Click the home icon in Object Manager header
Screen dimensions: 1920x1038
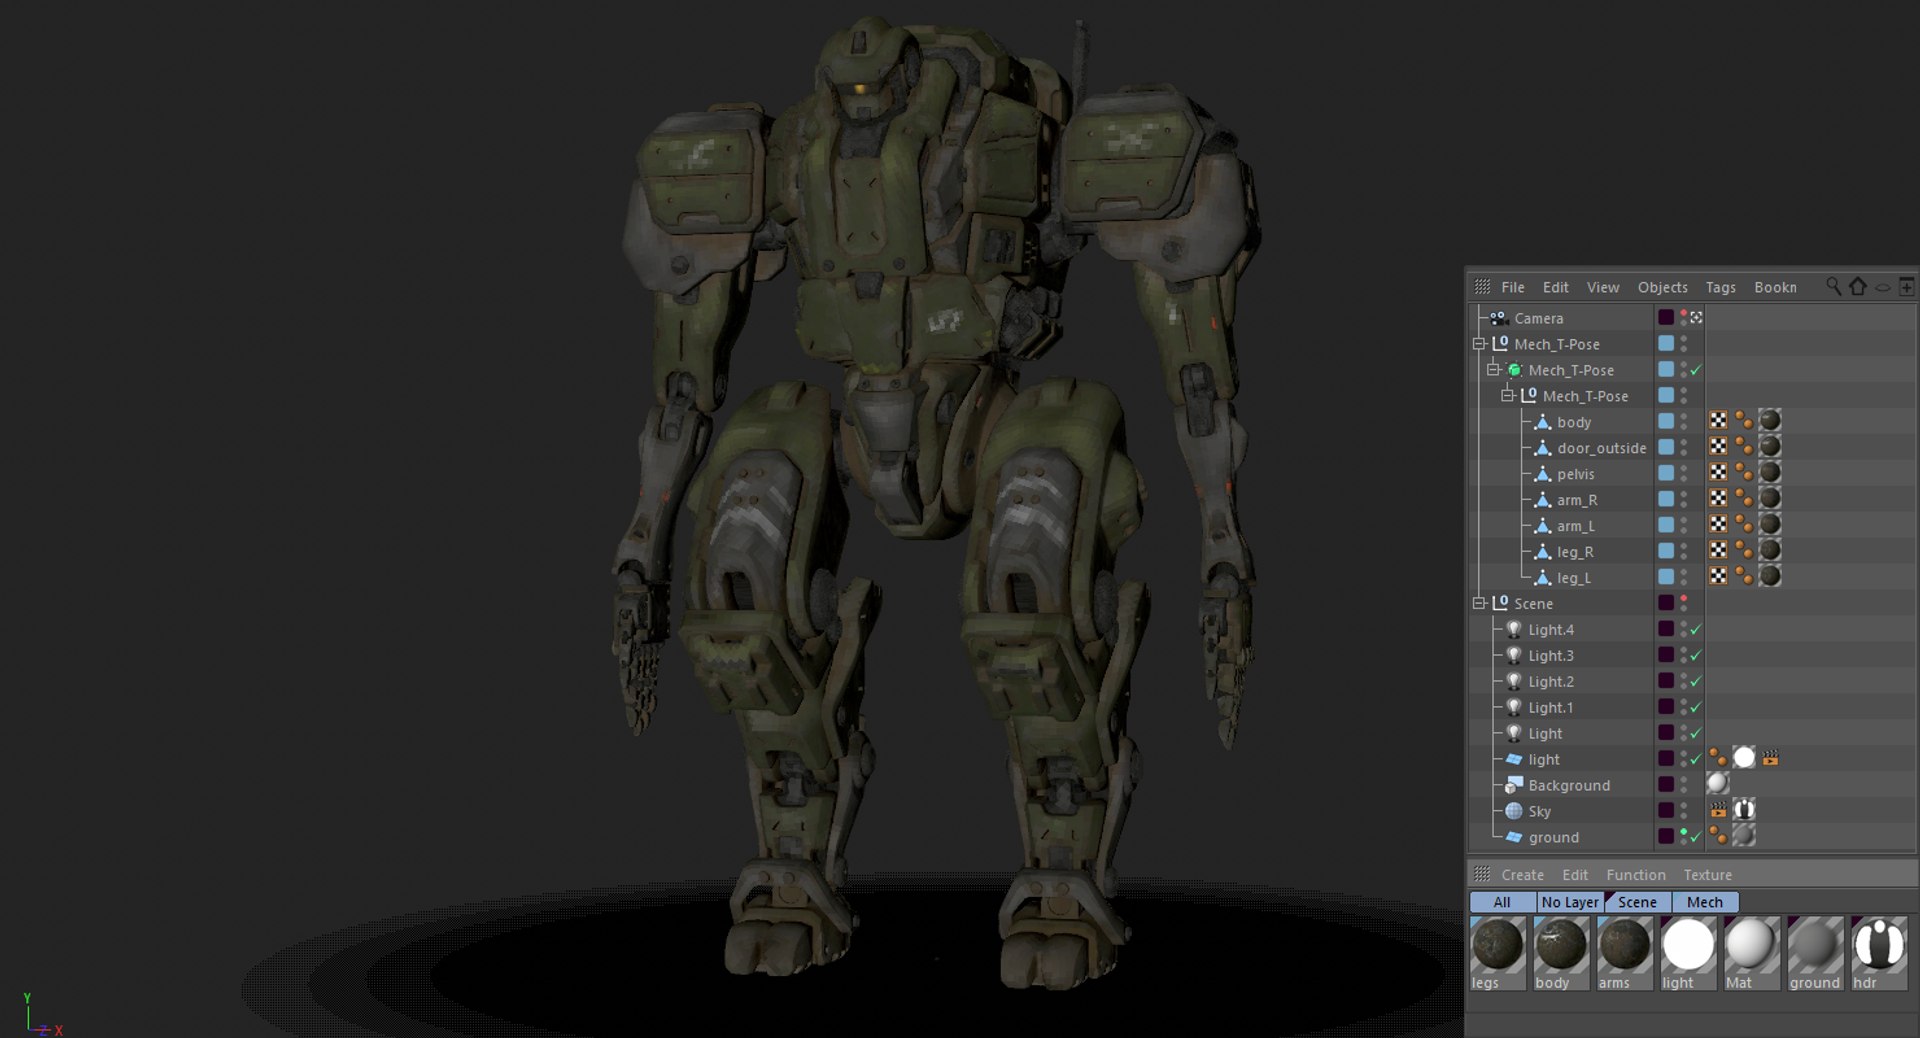tap(1857, 286)
